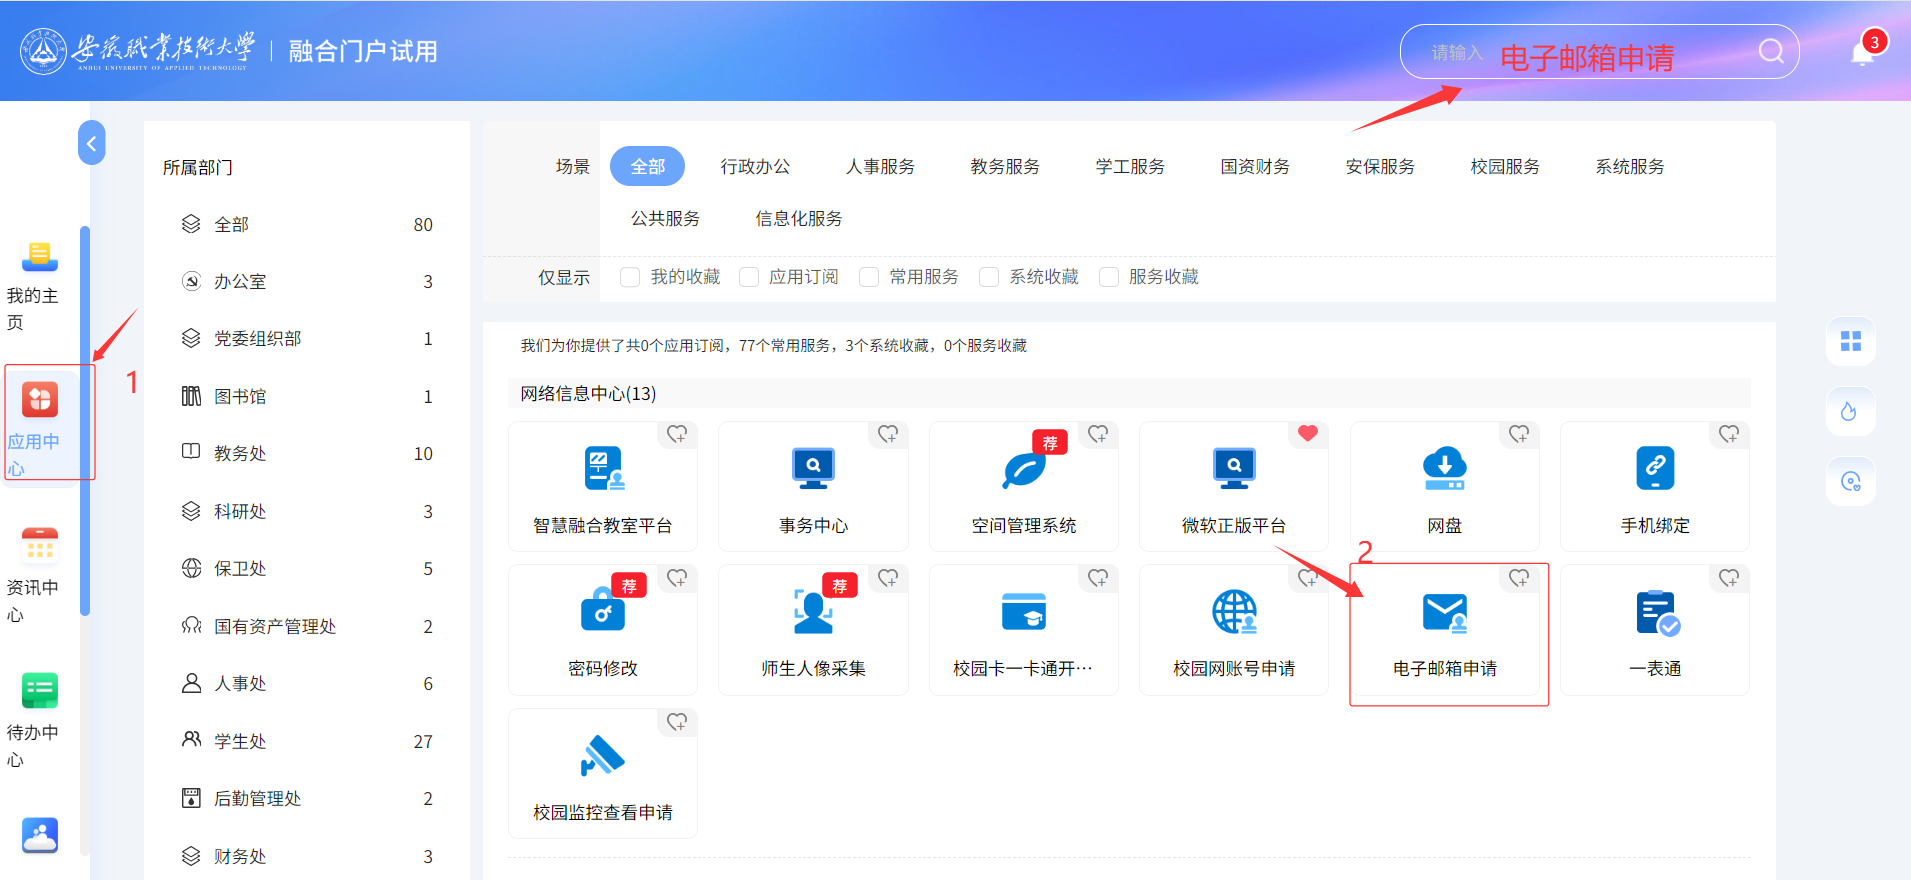Viewport: 1911px width, 880px height.
Task: Click the notification bell icon
Action: tap(1861, 53)
